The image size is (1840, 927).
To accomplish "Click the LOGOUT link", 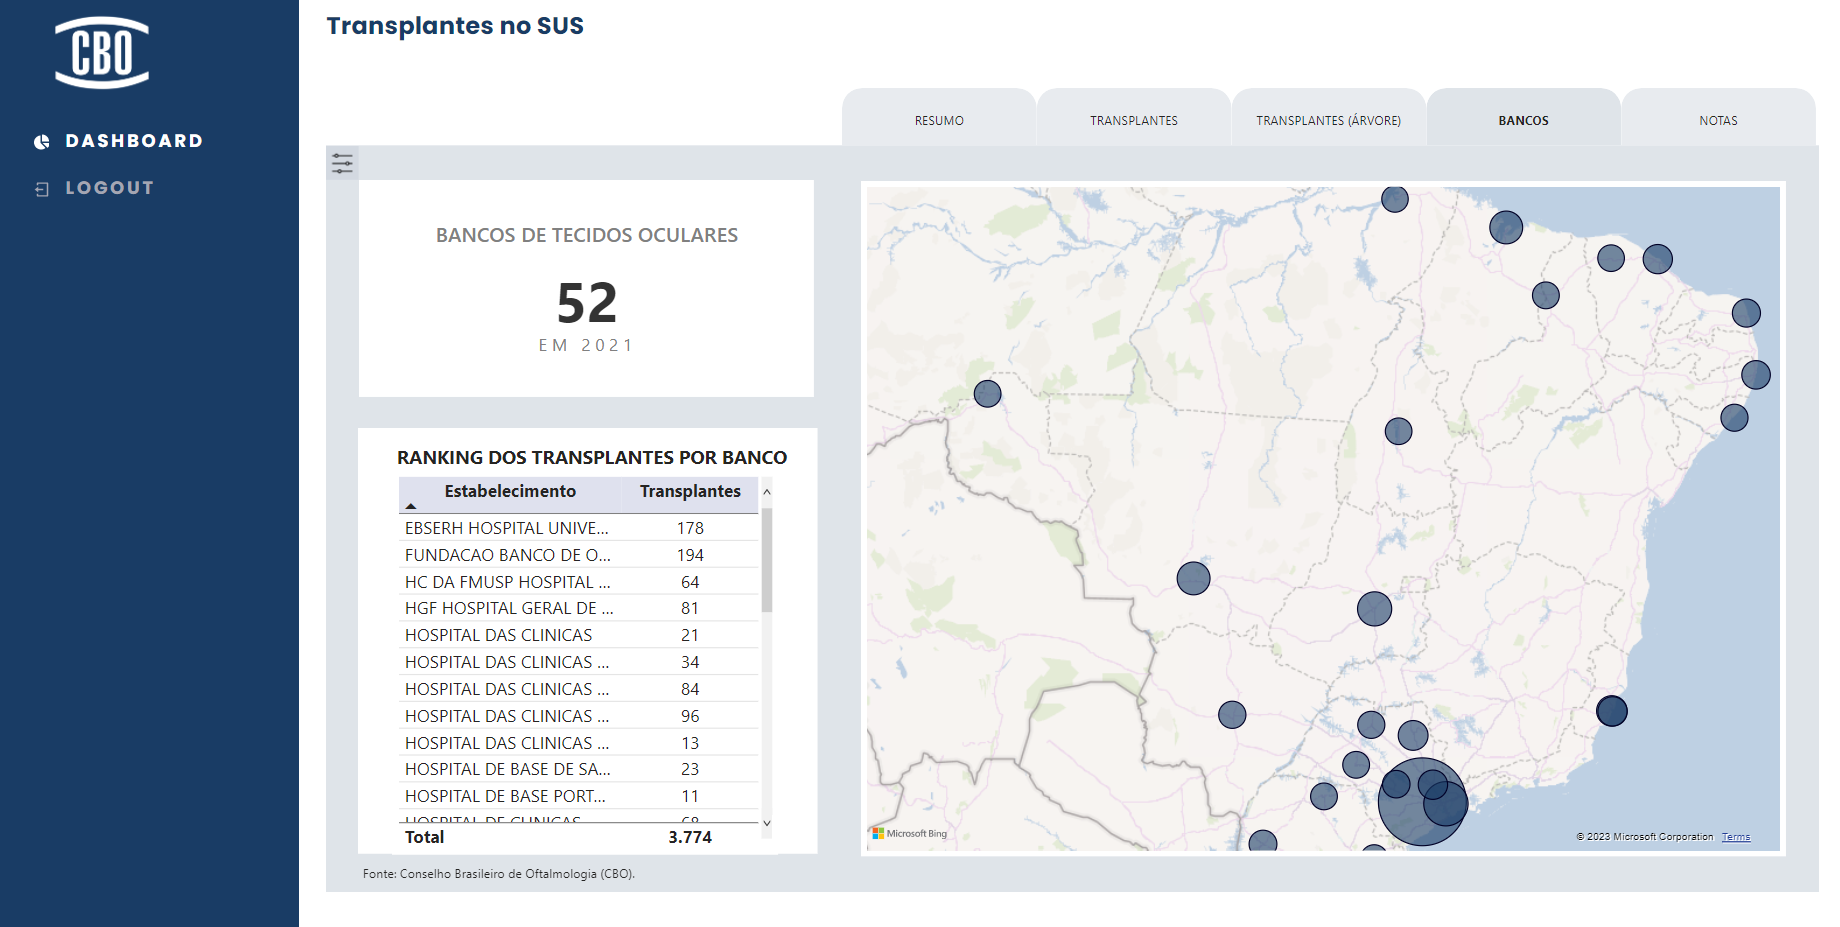I will click(110, 188).
